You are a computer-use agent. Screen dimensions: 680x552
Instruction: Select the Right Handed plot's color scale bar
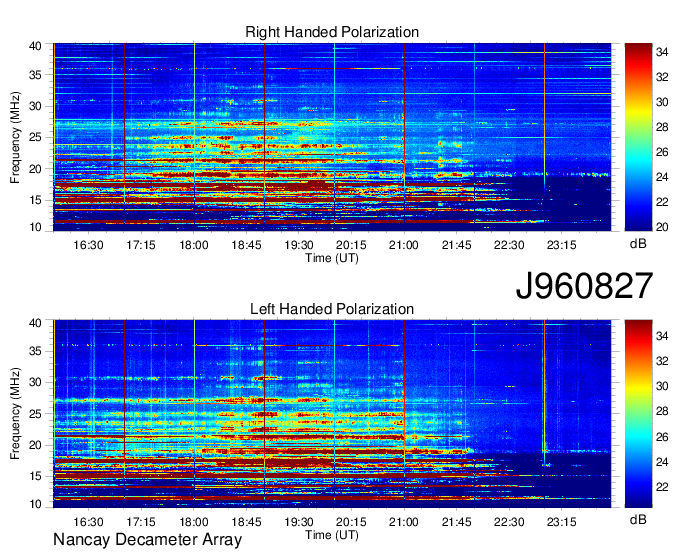pyautogui.click(x=638, y=137)
